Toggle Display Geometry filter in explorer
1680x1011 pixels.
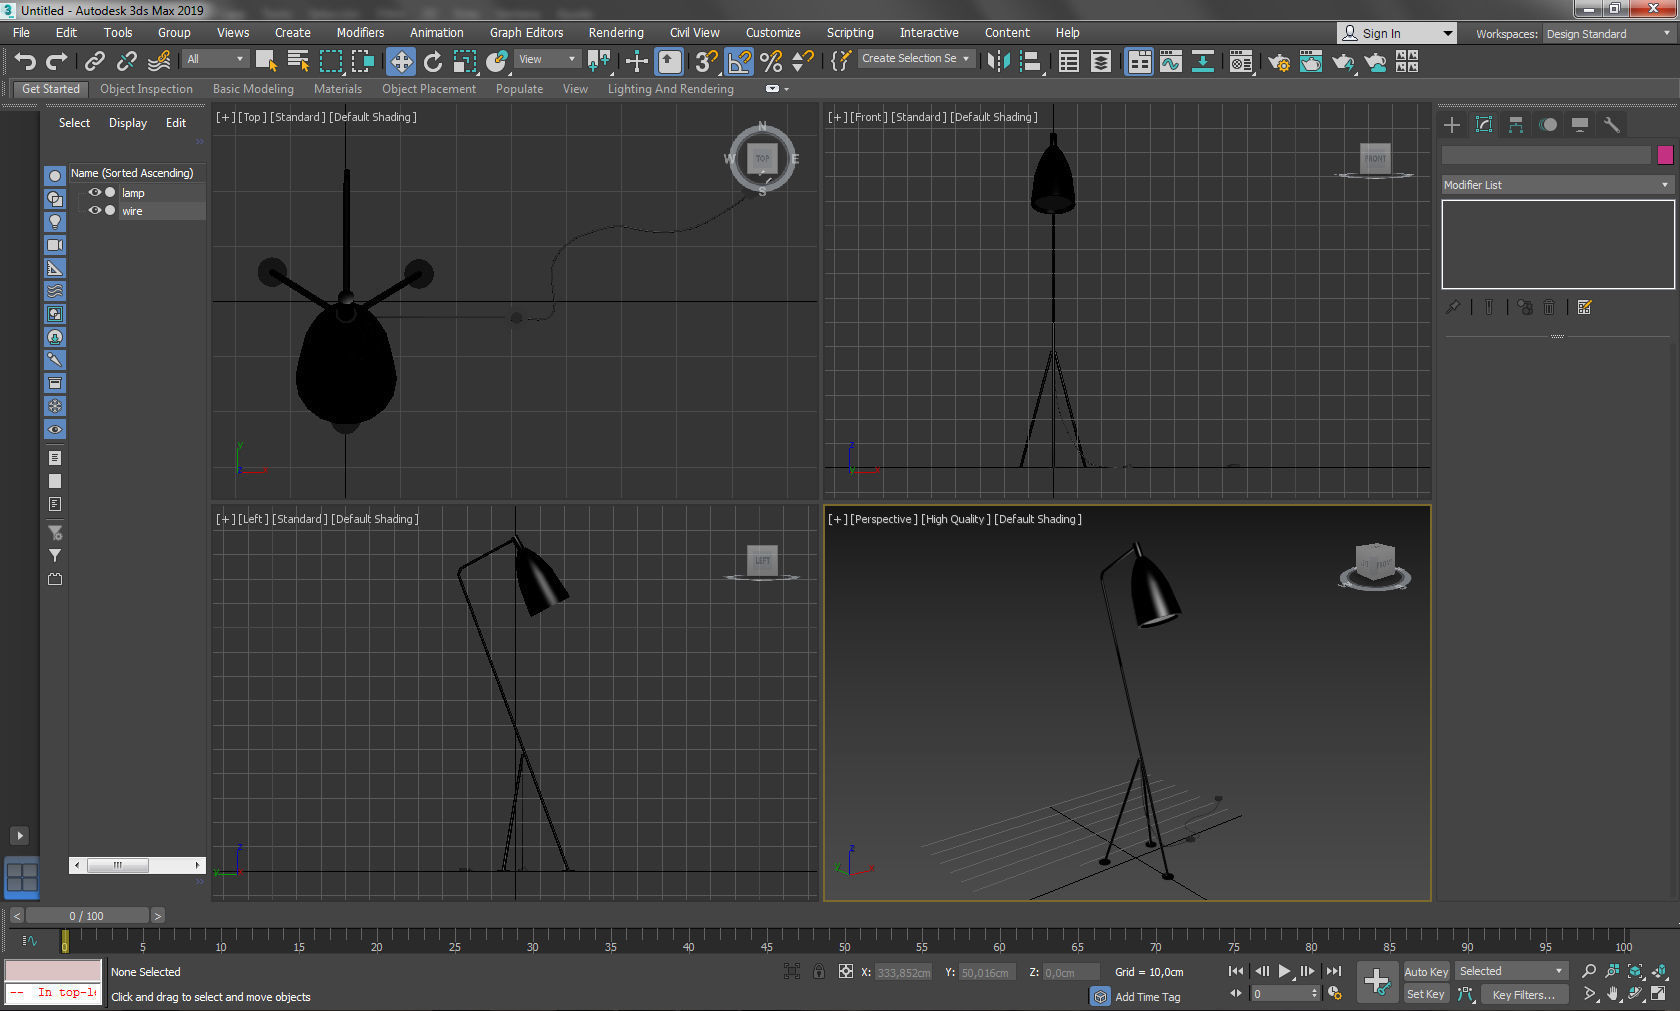[x=55, y=176]
